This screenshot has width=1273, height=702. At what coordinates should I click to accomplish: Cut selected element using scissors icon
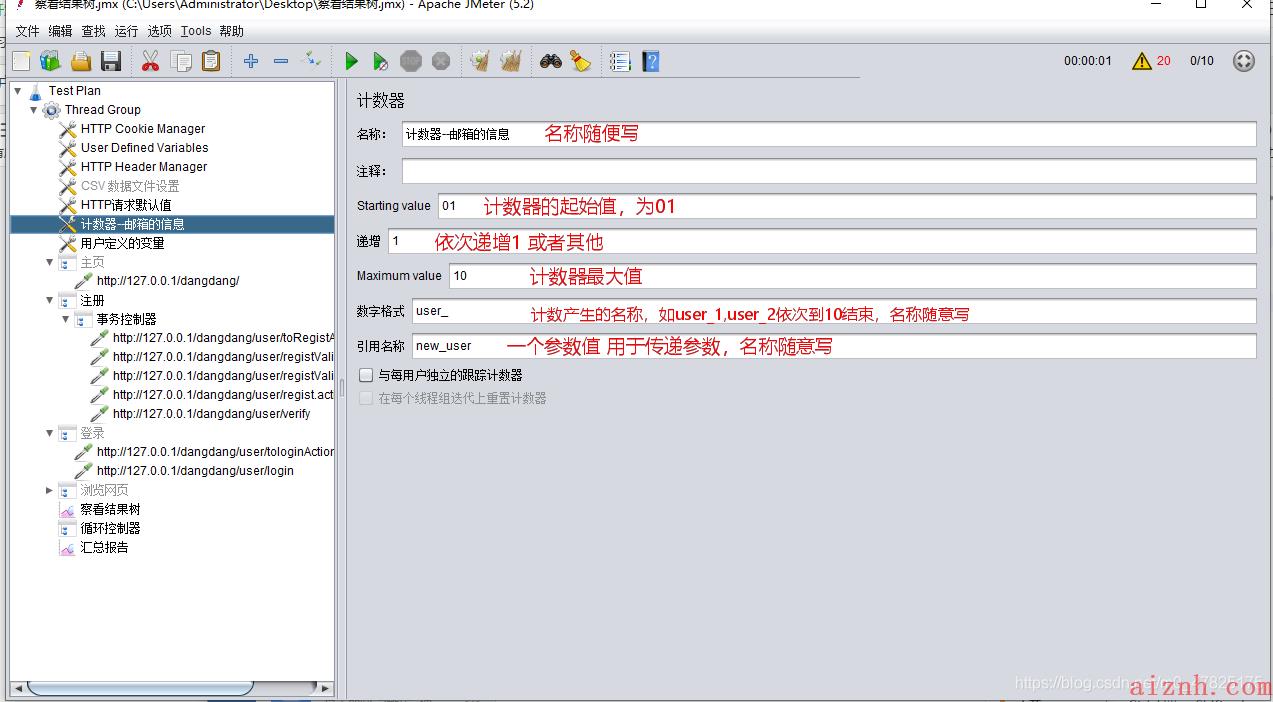tap(150, 61)
